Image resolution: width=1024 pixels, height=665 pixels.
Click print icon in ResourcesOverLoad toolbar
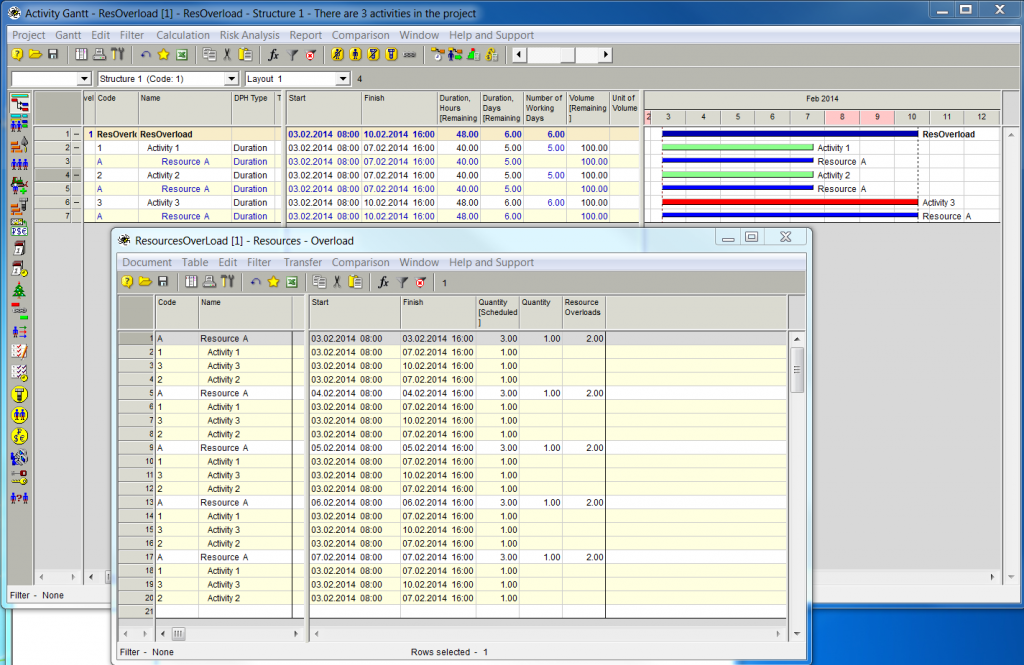tap(209, 282)
